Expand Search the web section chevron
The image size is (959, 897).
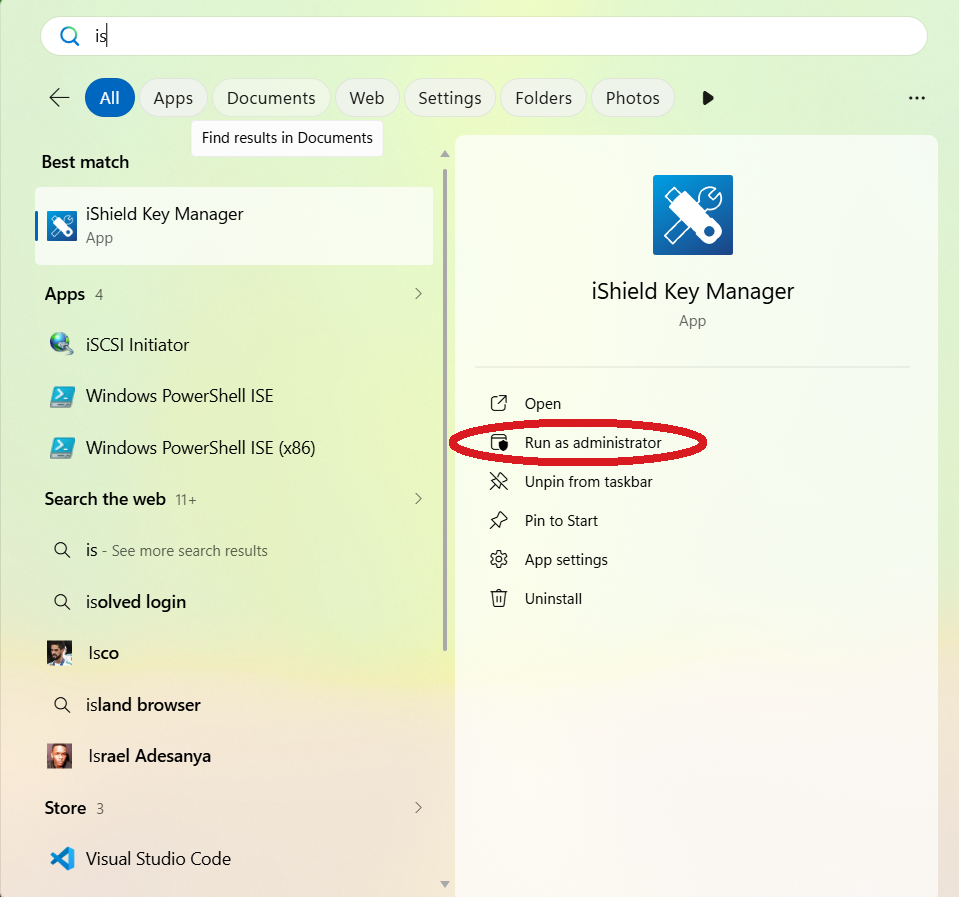click(x=418, y=499)
